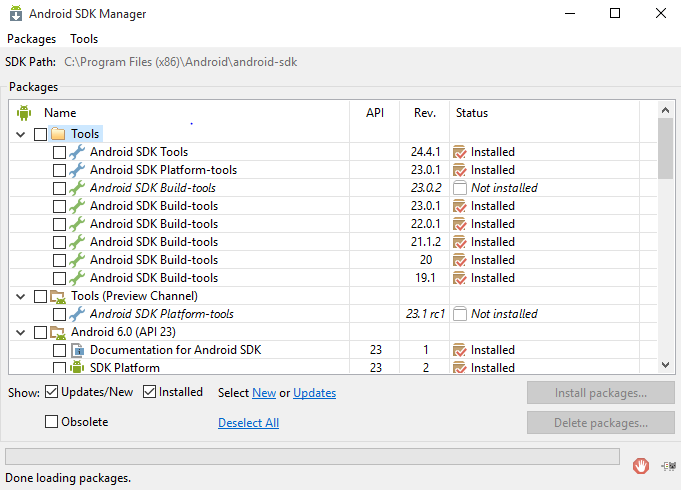This screenshot has width=681, height=490.
Task: Maximize the Android SDK Manager window
Action: pos(615,13)
